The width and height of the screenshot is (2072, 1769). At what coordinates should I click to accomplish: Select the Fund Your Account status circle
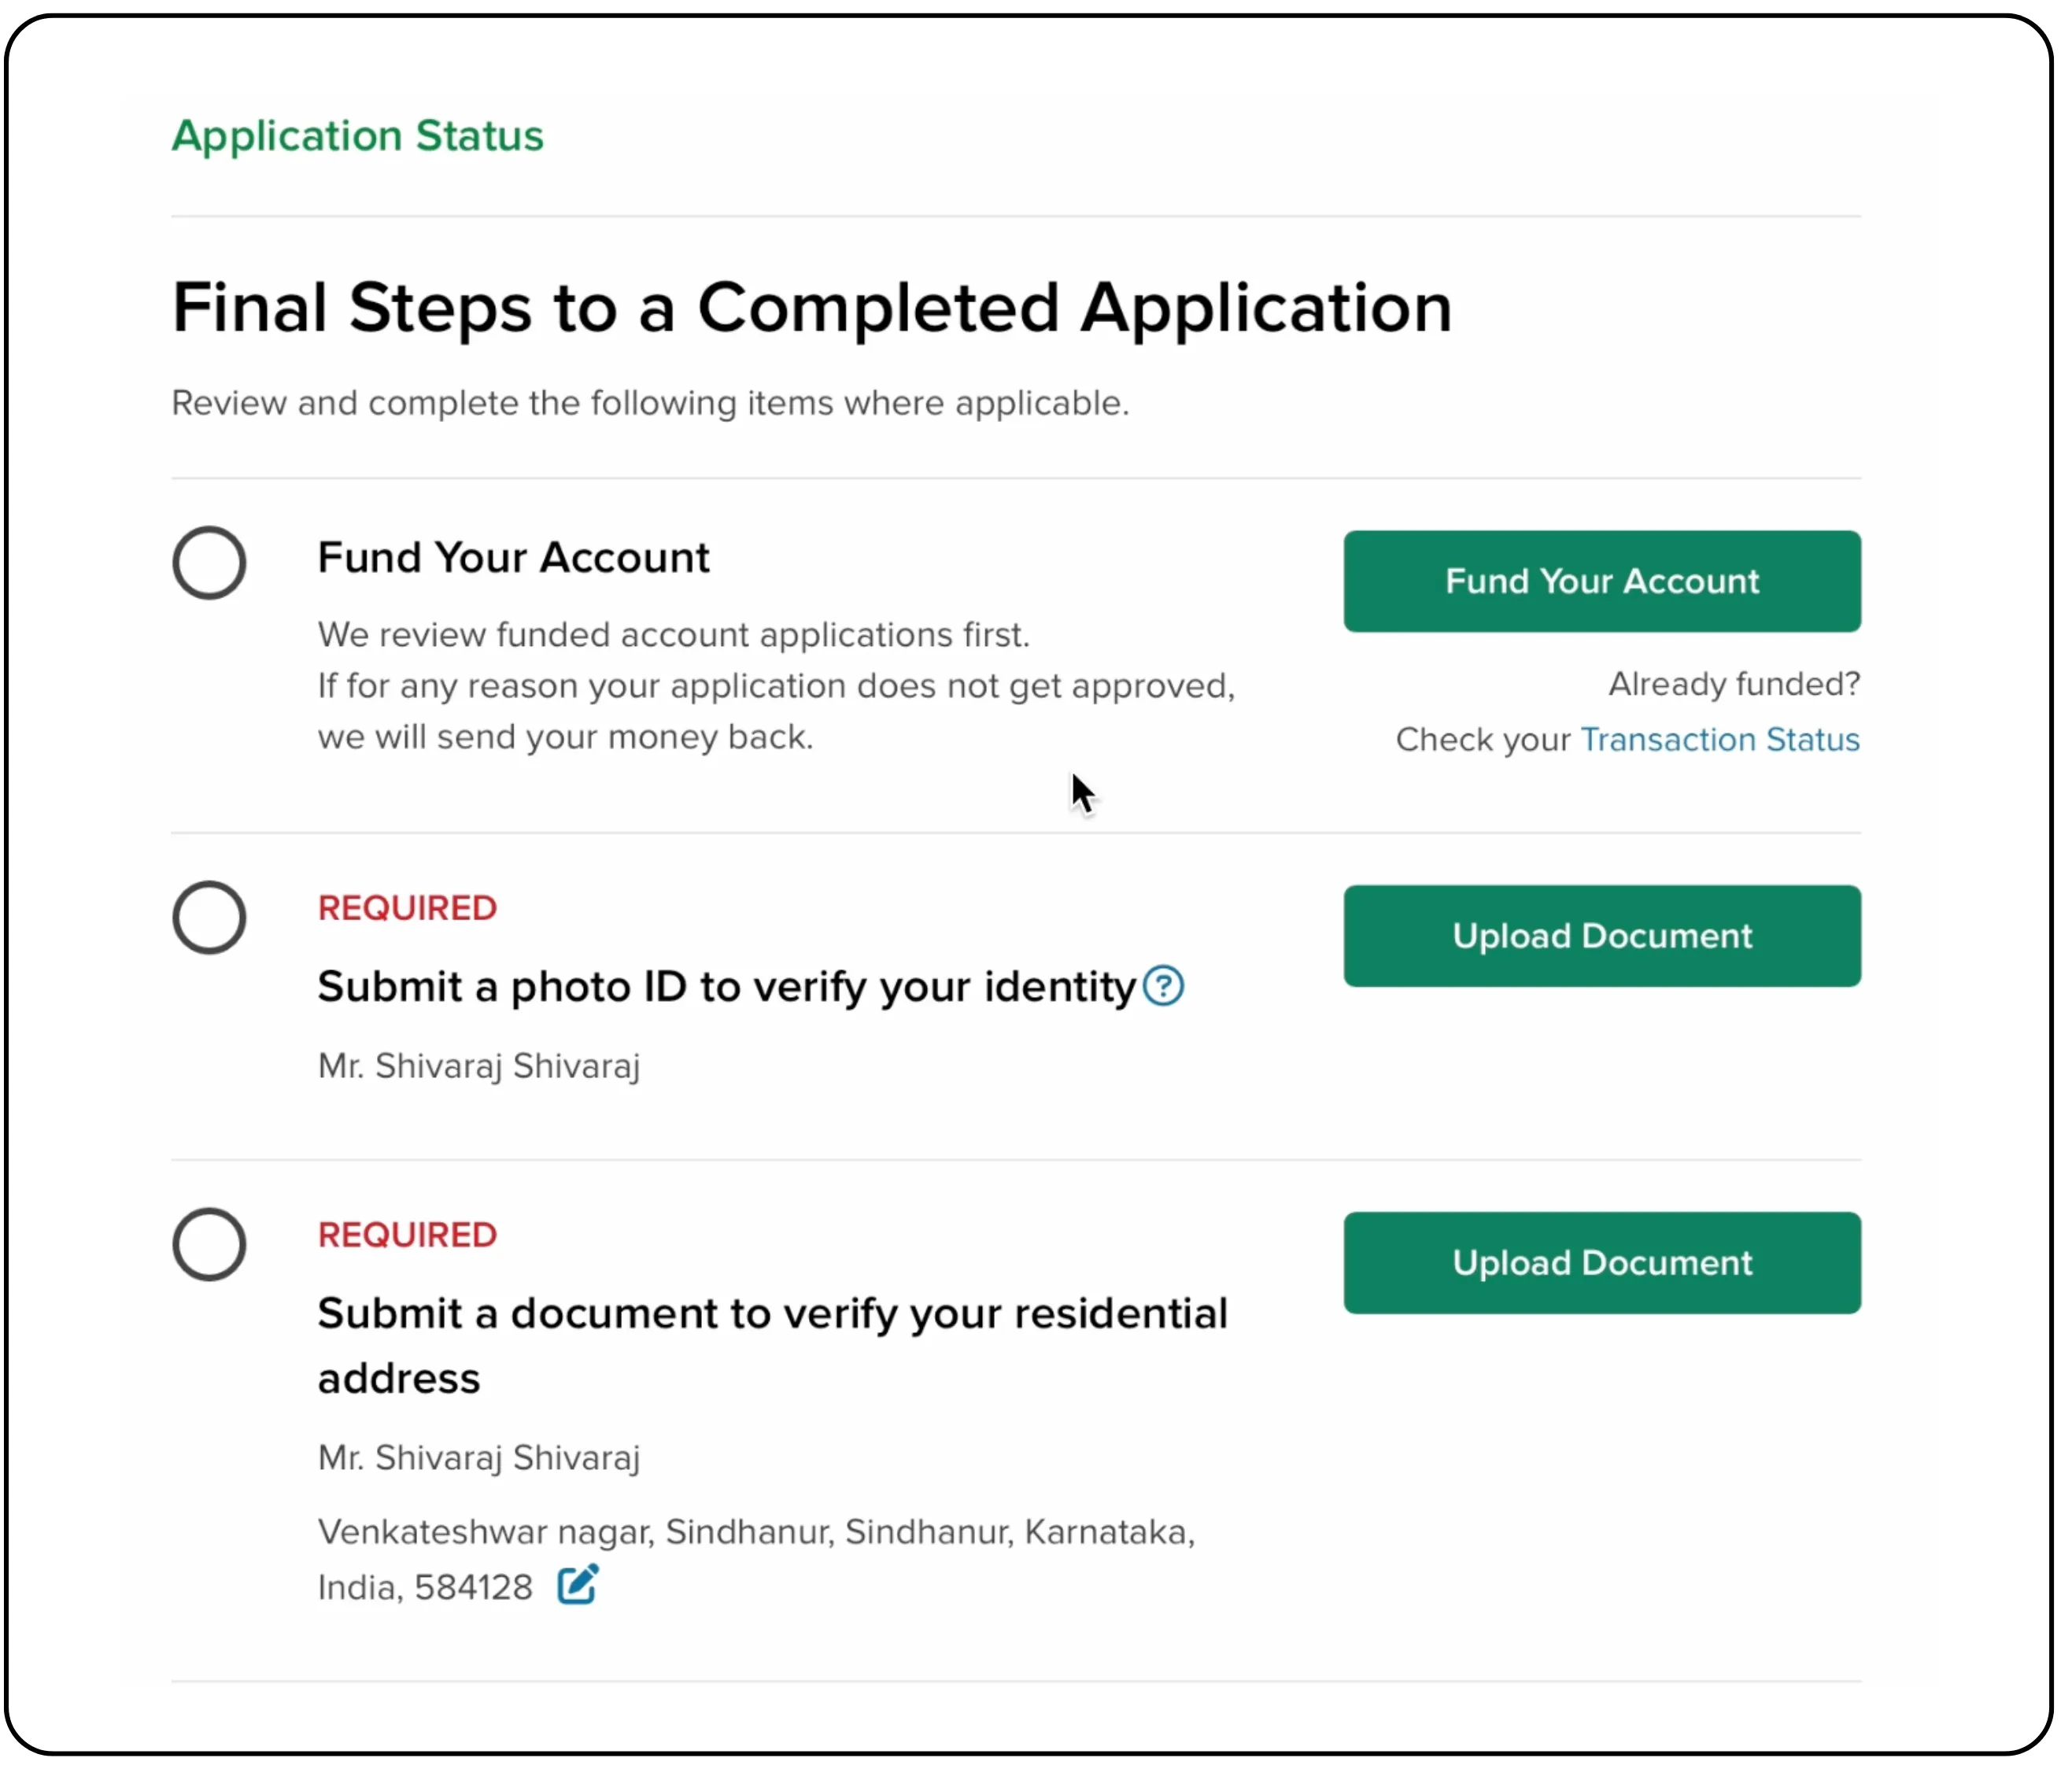pos(209,562)
